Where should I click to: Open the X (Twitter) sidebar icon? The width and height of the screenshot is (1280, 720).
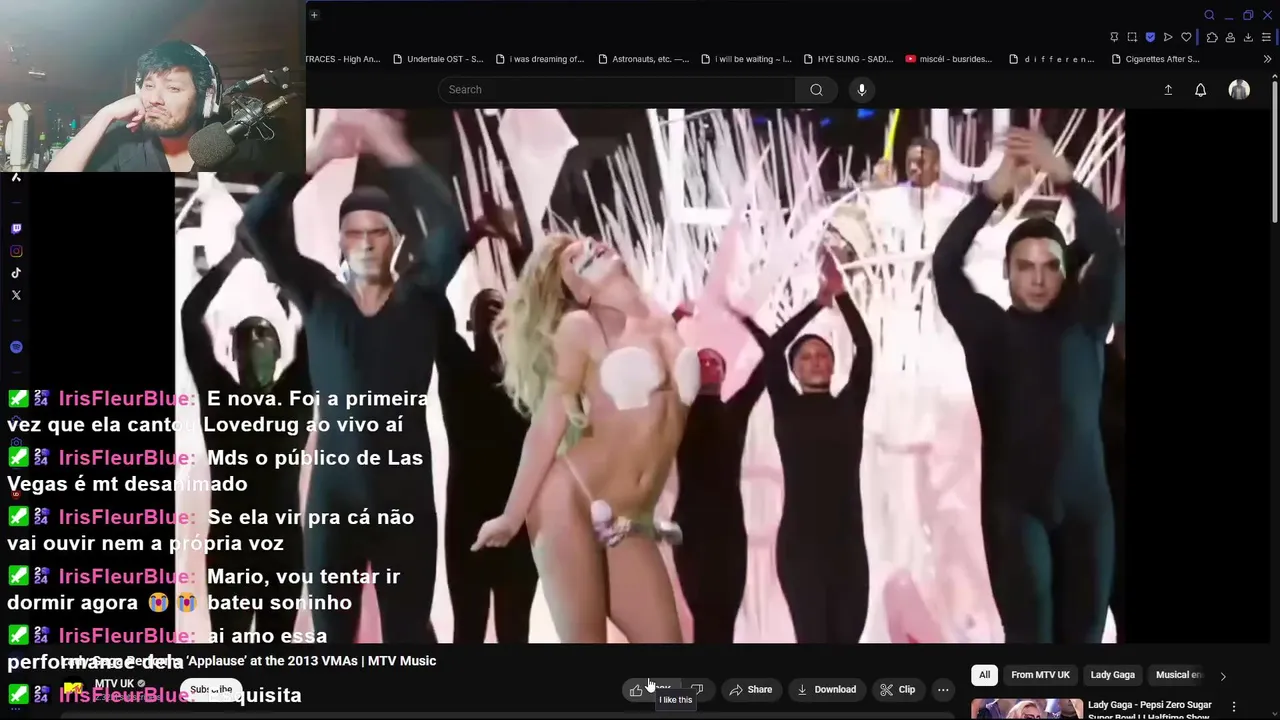click(x=16, y=295)
